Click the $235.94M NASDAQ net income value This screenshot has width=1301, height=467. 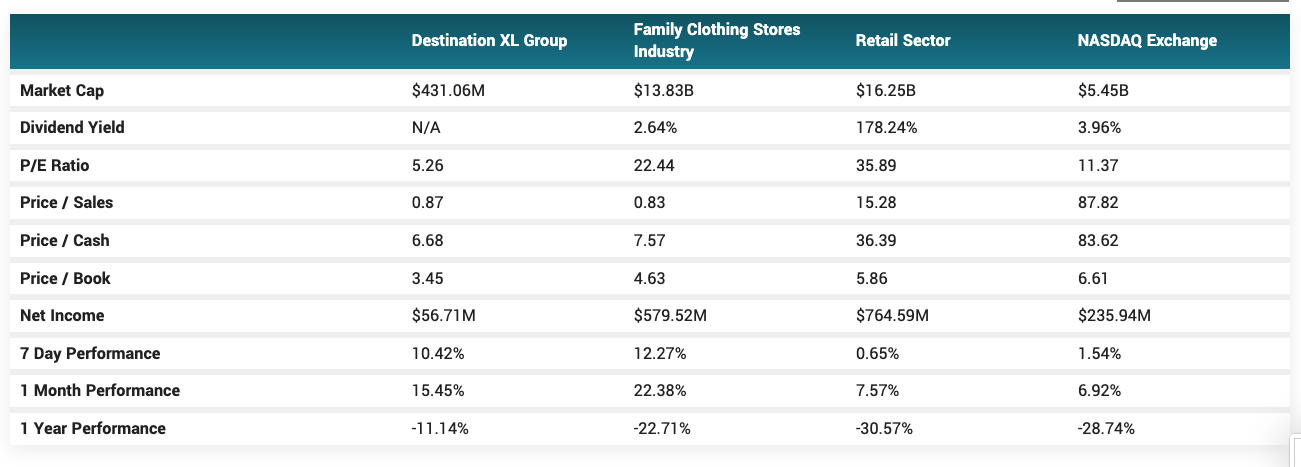pos(1114,315)
